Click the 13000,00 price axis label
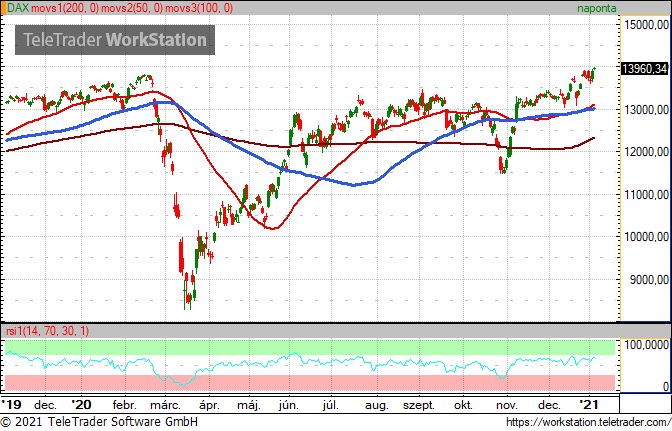 (x=646, y=110)
